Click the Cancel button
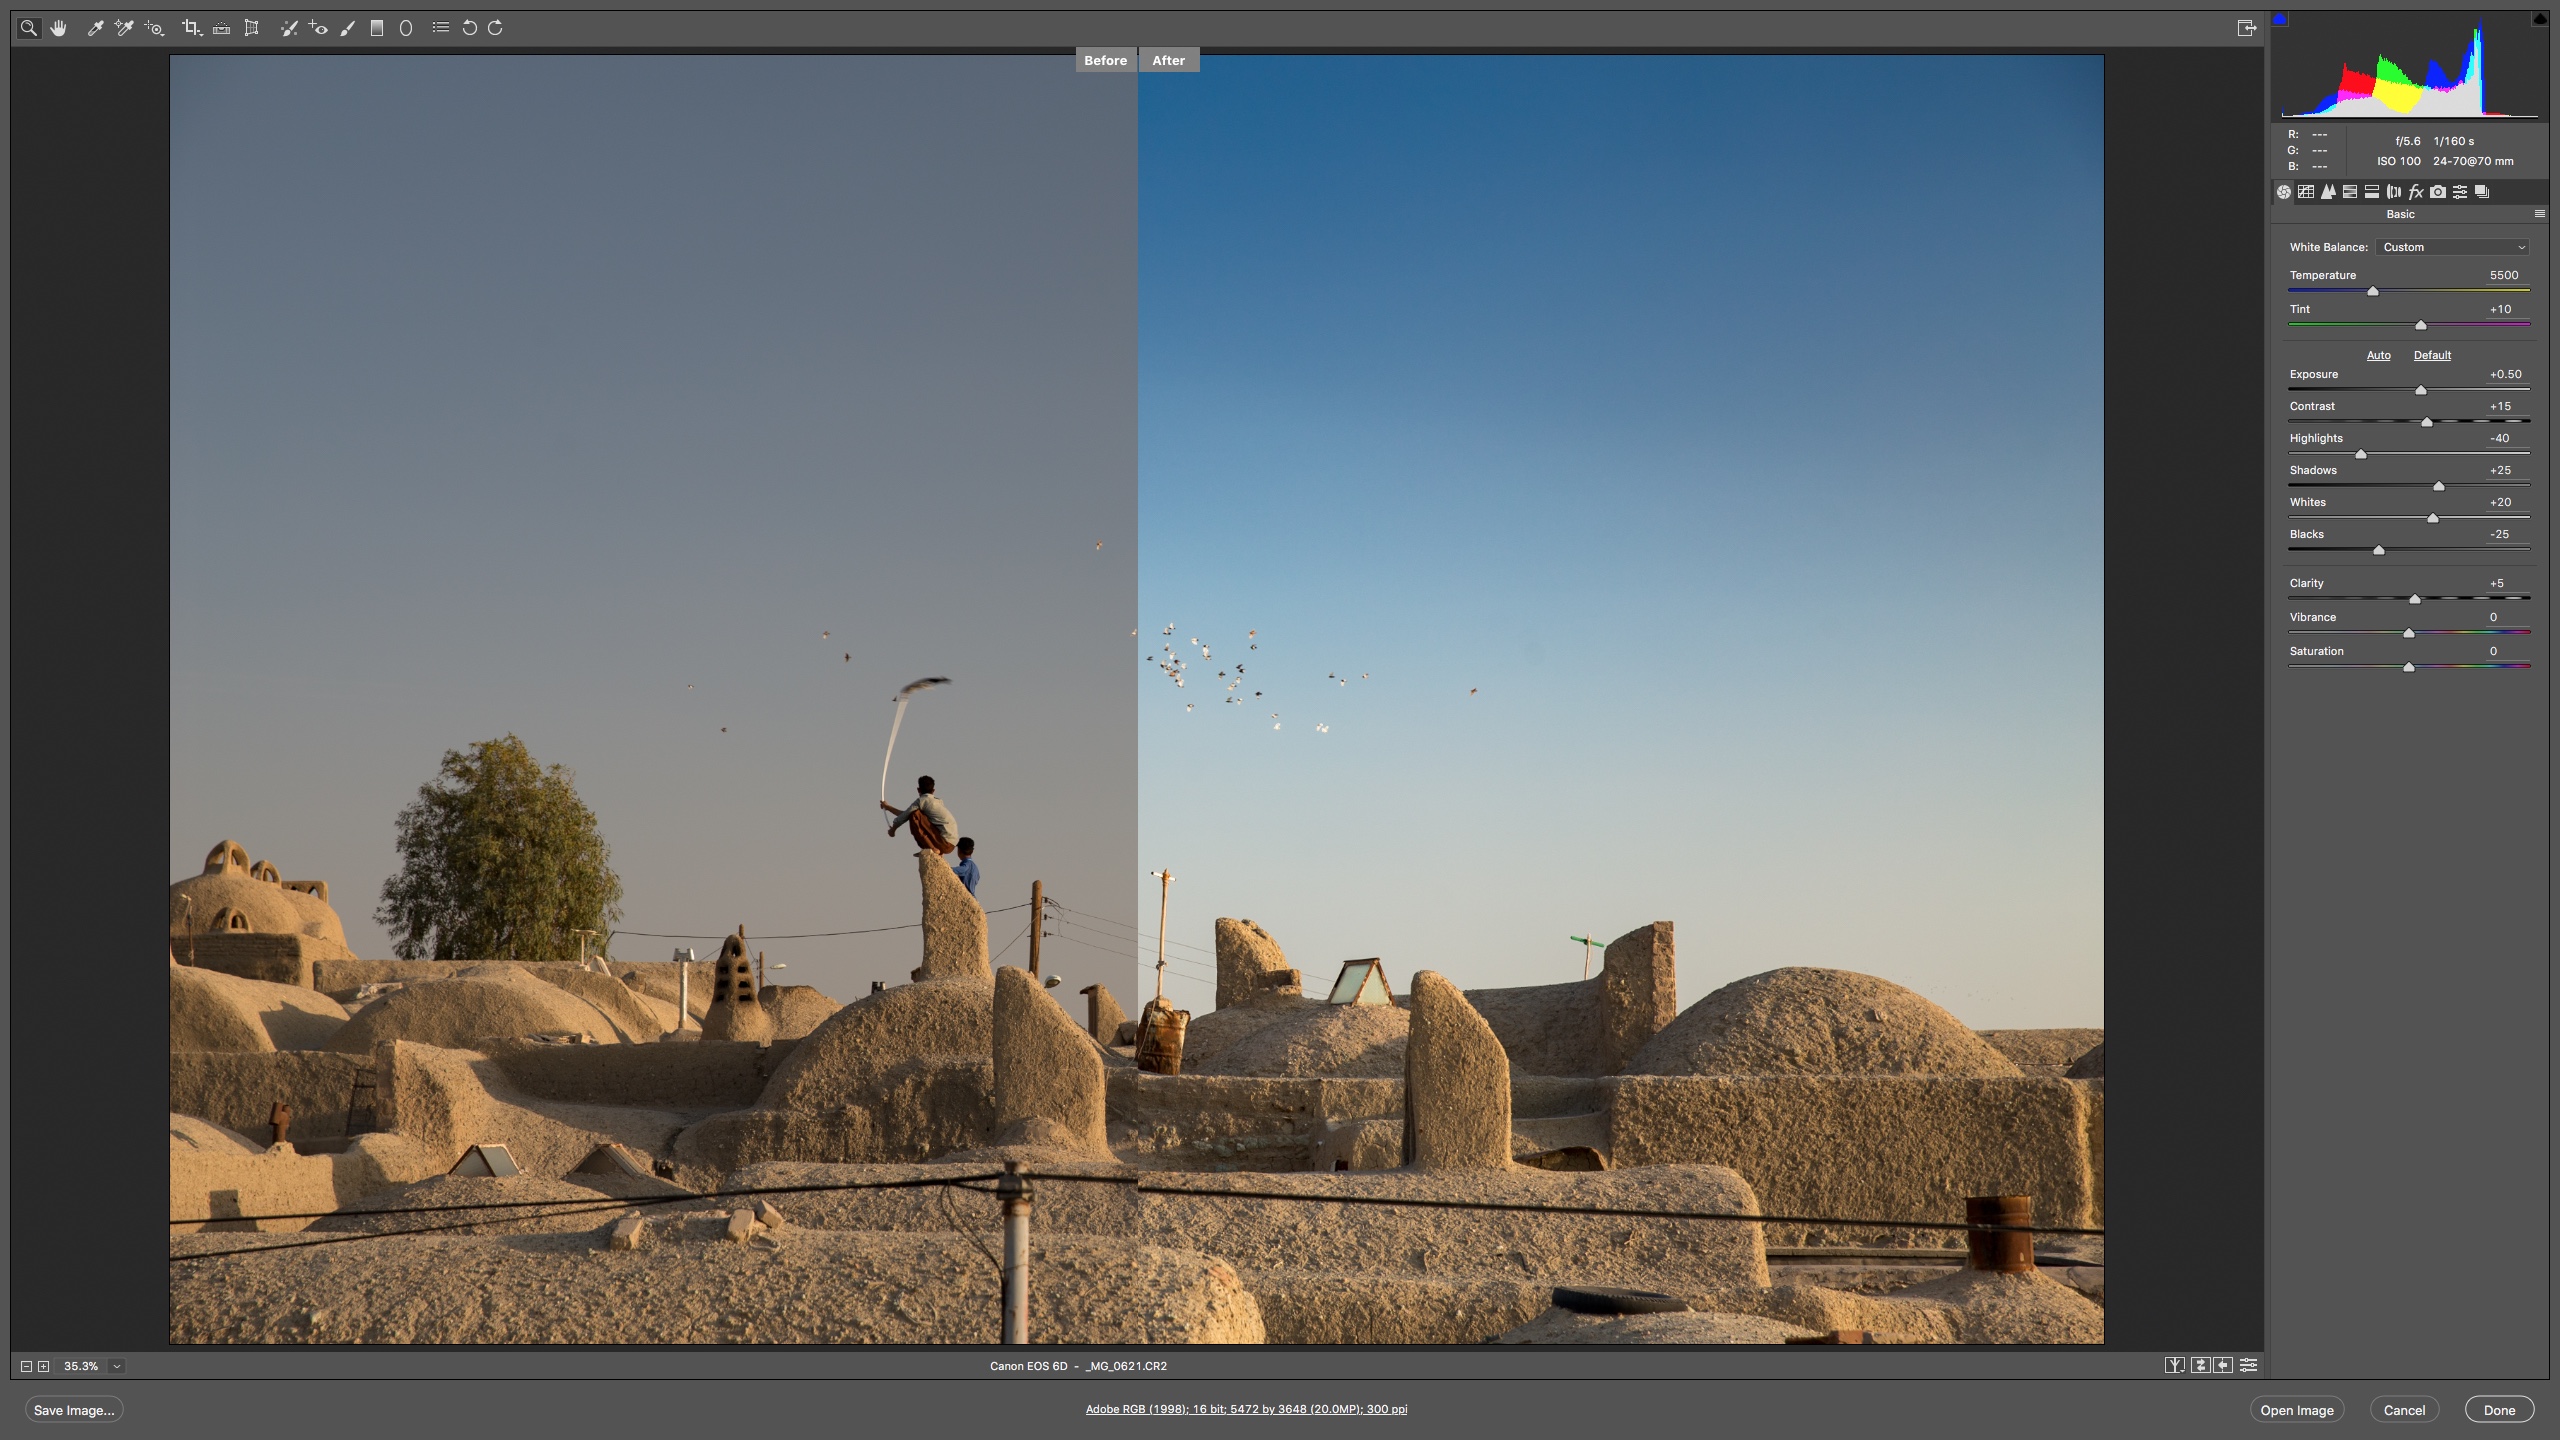The image size is (2560, 1440). tap(2404, 1410)
